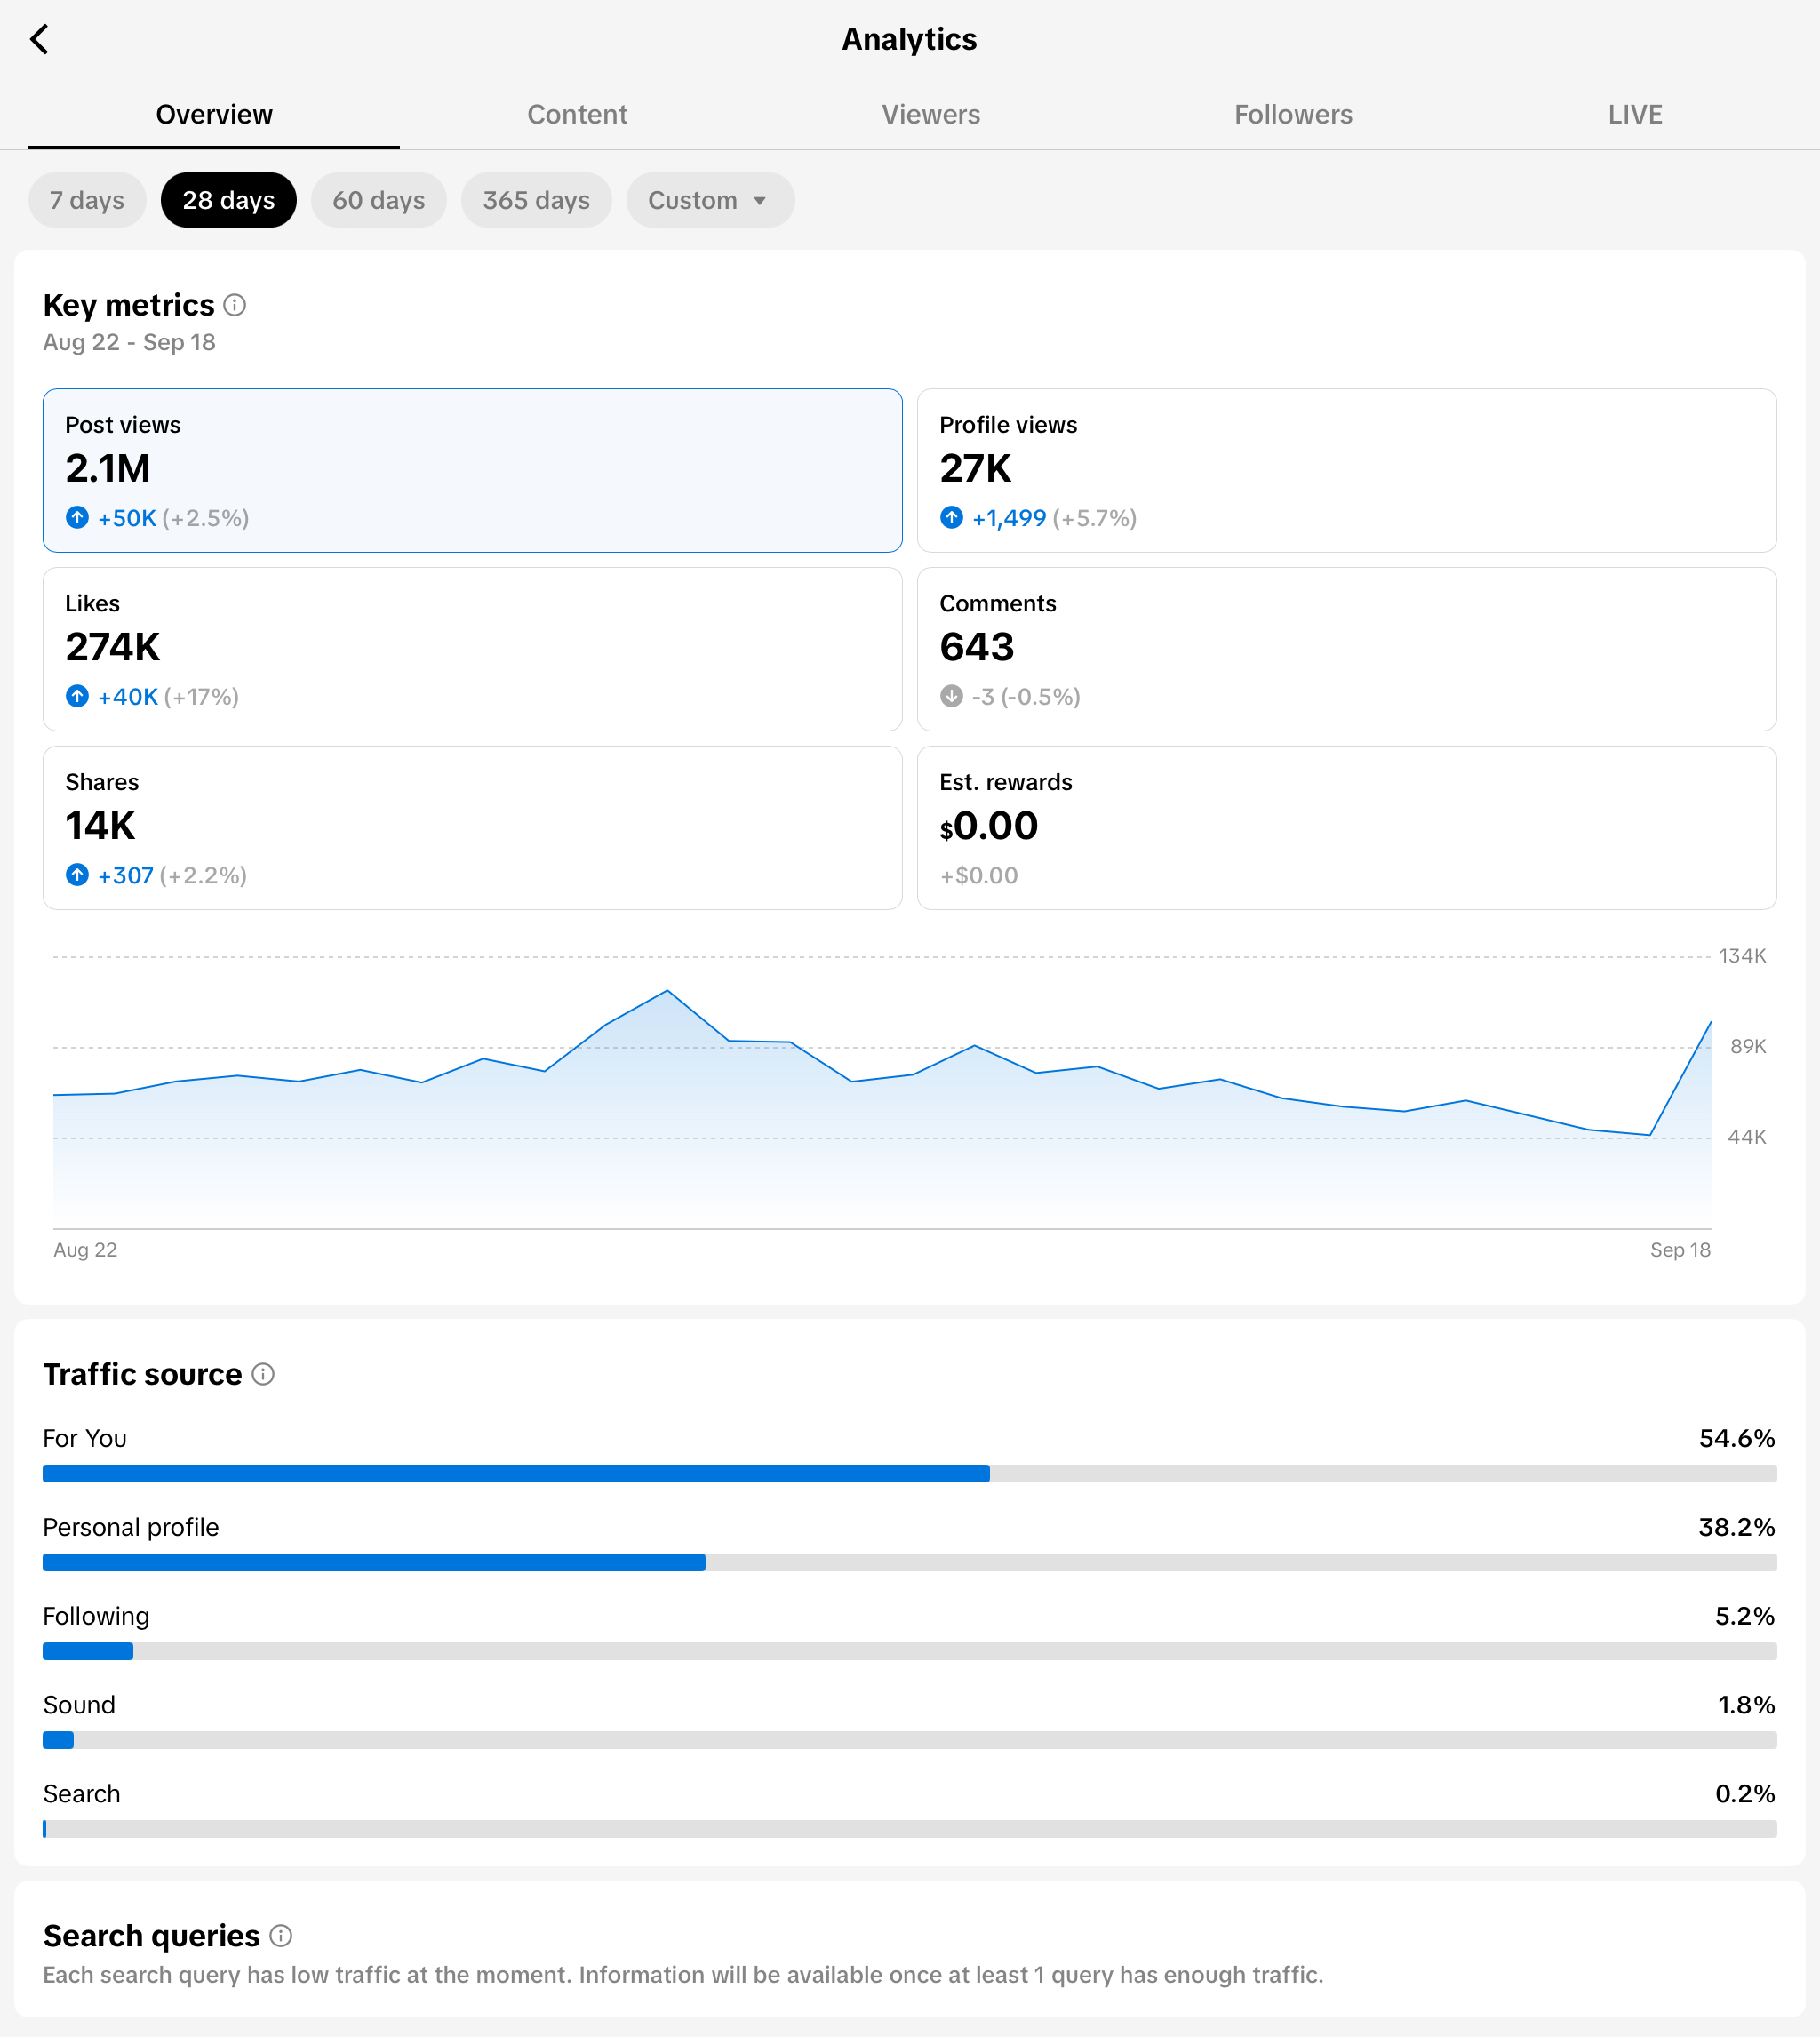The image size is (1820, 2037).
Task: Open the LIVE analytics tab
Action: [x=1634, y=114]
